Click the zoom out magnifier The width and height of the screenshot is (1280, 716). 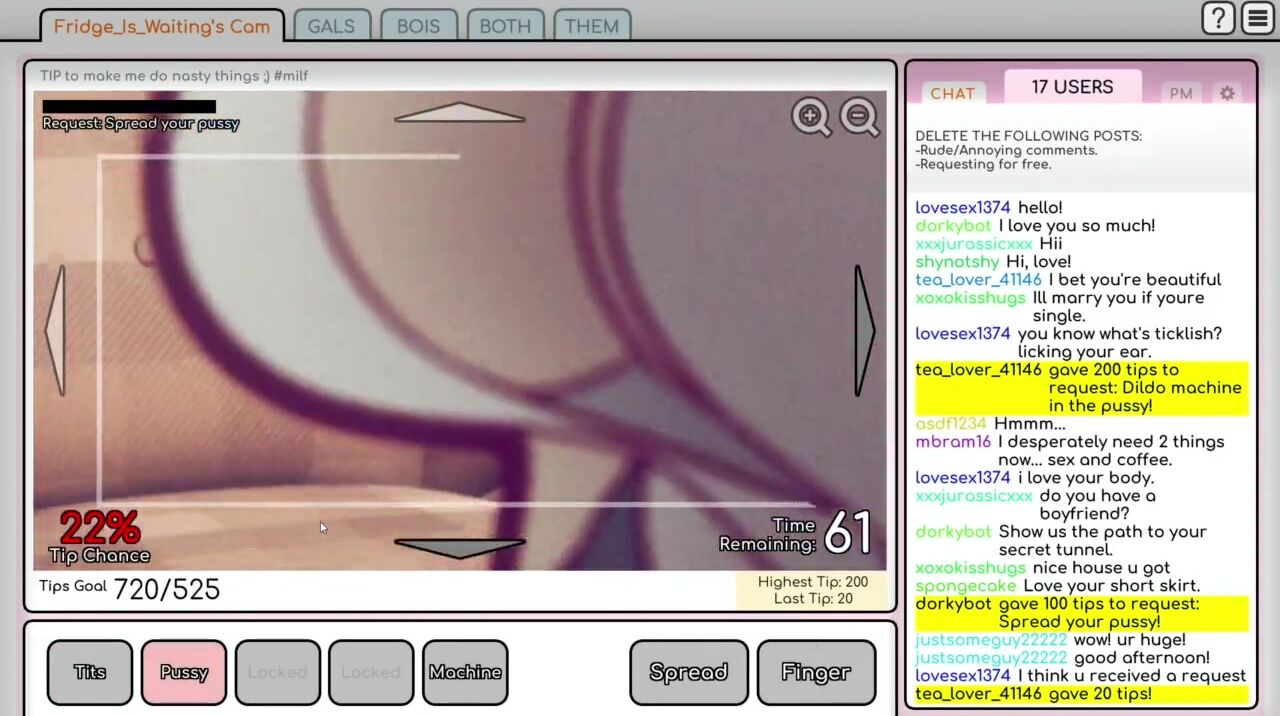pos(859,117)
